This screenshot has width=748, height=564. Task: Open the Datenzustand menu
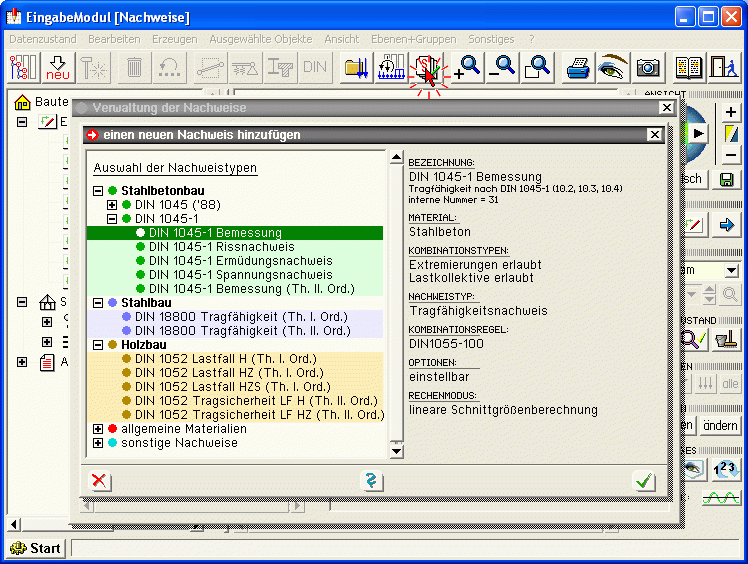click(42, 38)
